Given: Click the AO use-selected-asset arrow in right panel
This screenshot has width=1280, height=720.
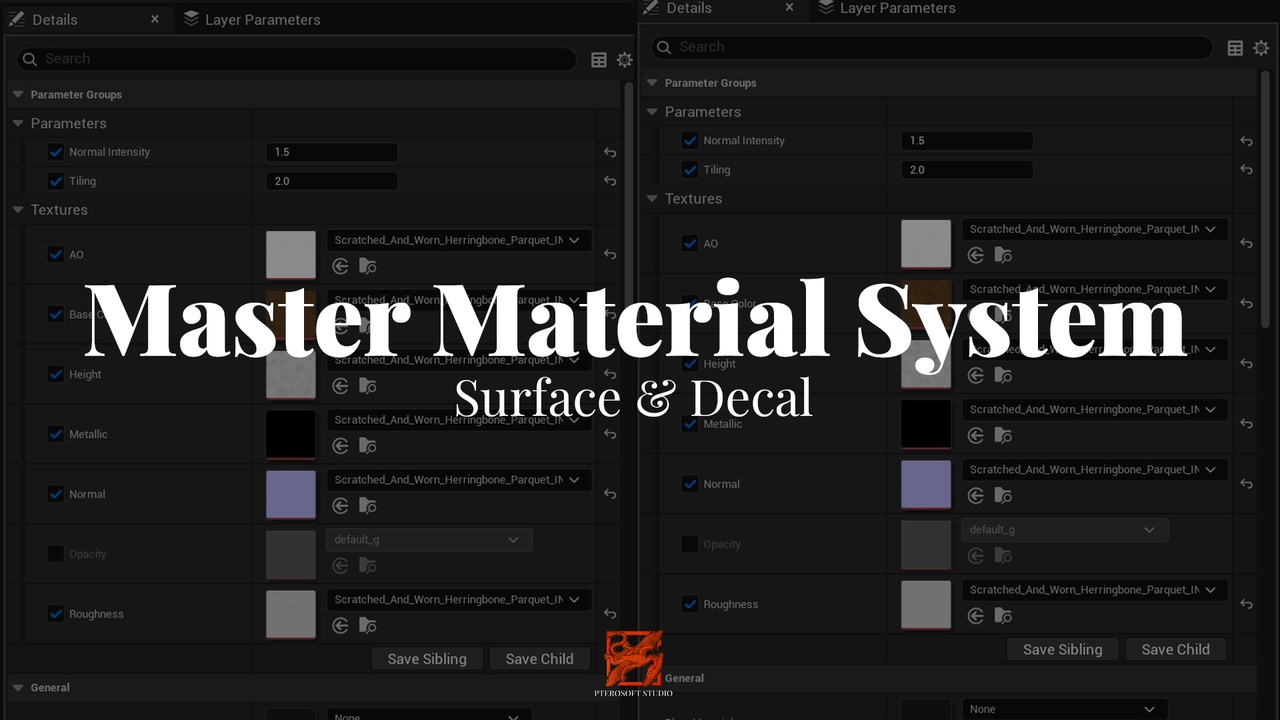Looking at the screenshot, I should [976, 256].
